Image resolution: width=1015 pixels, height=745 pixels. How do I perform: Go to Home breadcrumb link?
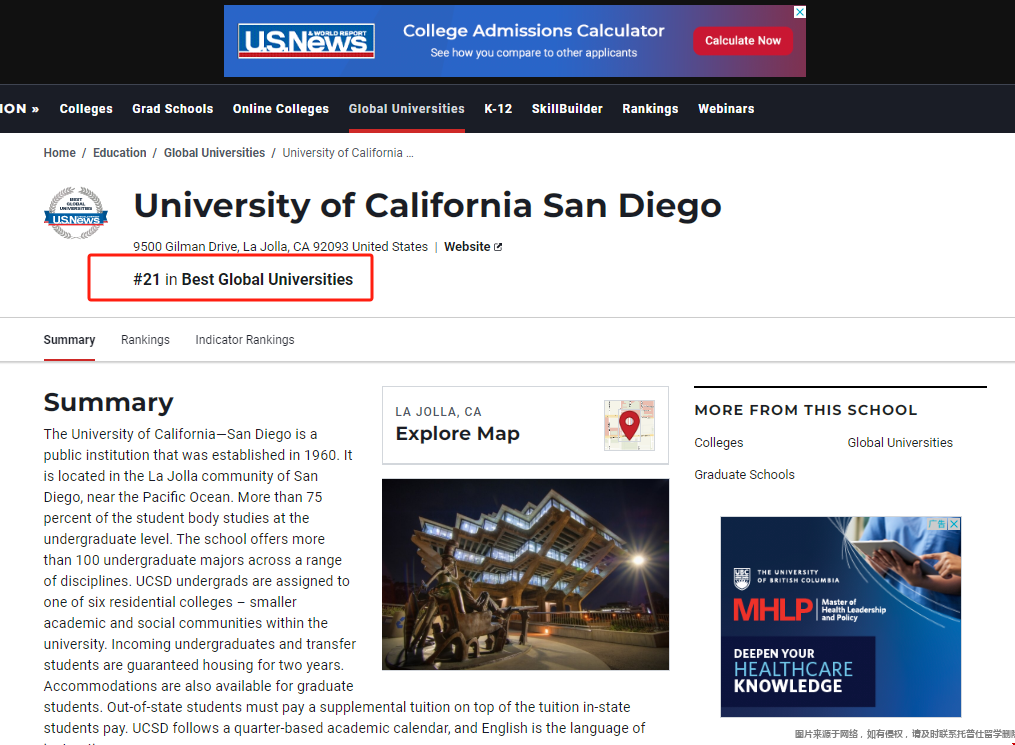(x=60, y=153)
